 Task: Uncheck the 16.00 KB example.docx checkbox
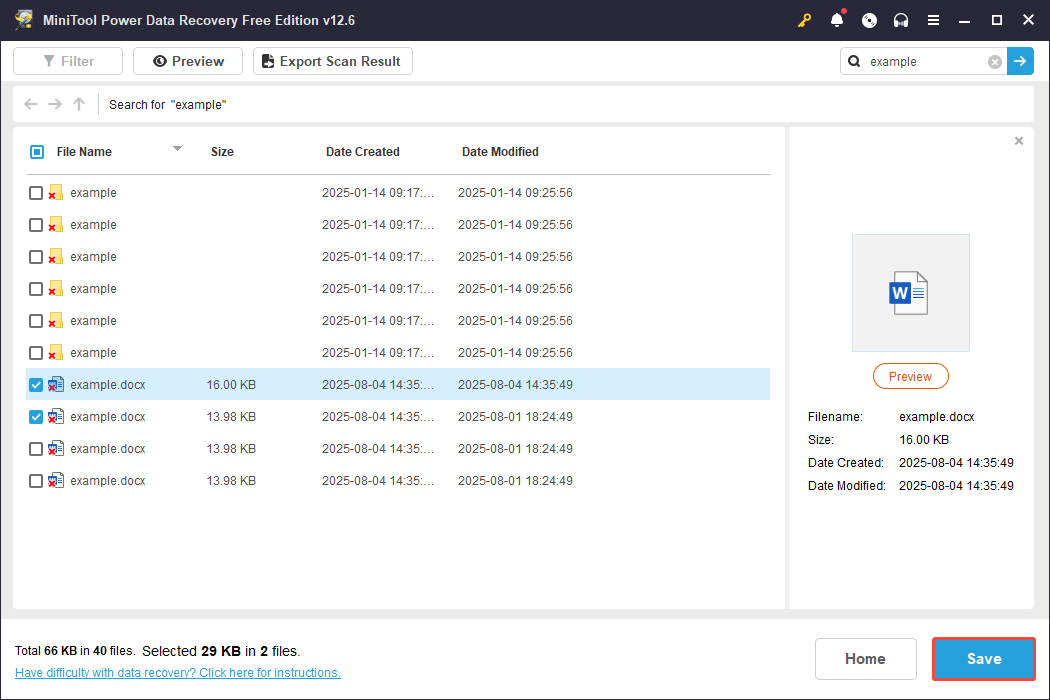pyautogui.click(x=36, y=385)
